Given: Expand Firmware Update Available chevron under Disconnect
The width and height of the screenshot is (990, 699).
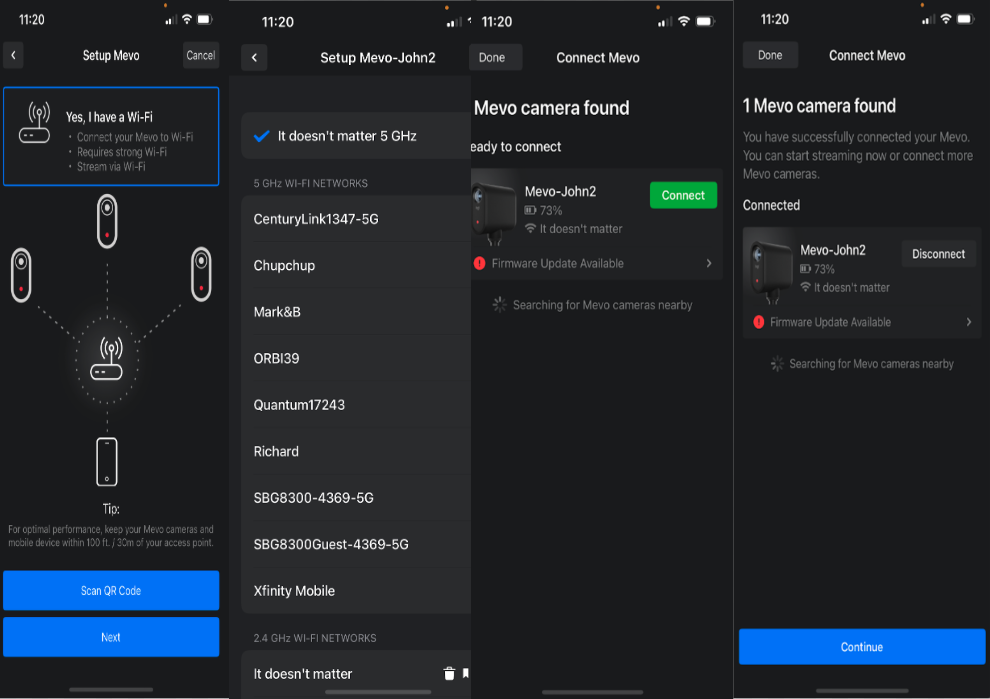Looking at the screenshot, I should pyautogui.click(x=968, y=322).
